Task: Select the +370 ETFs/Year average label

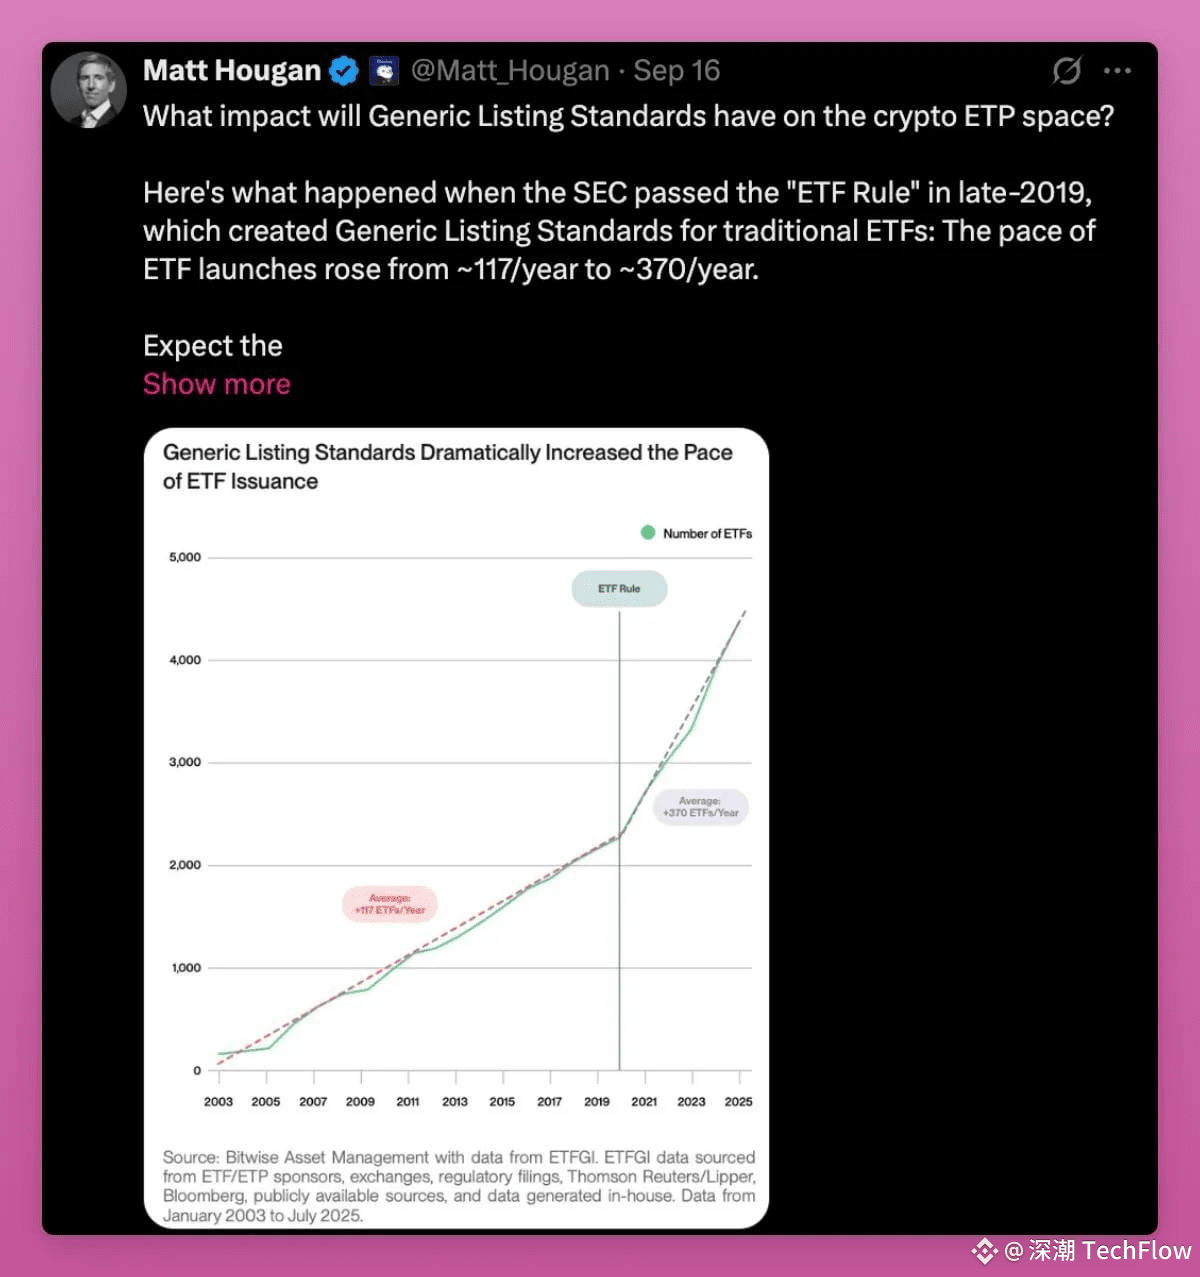Action: coord(700,807)
